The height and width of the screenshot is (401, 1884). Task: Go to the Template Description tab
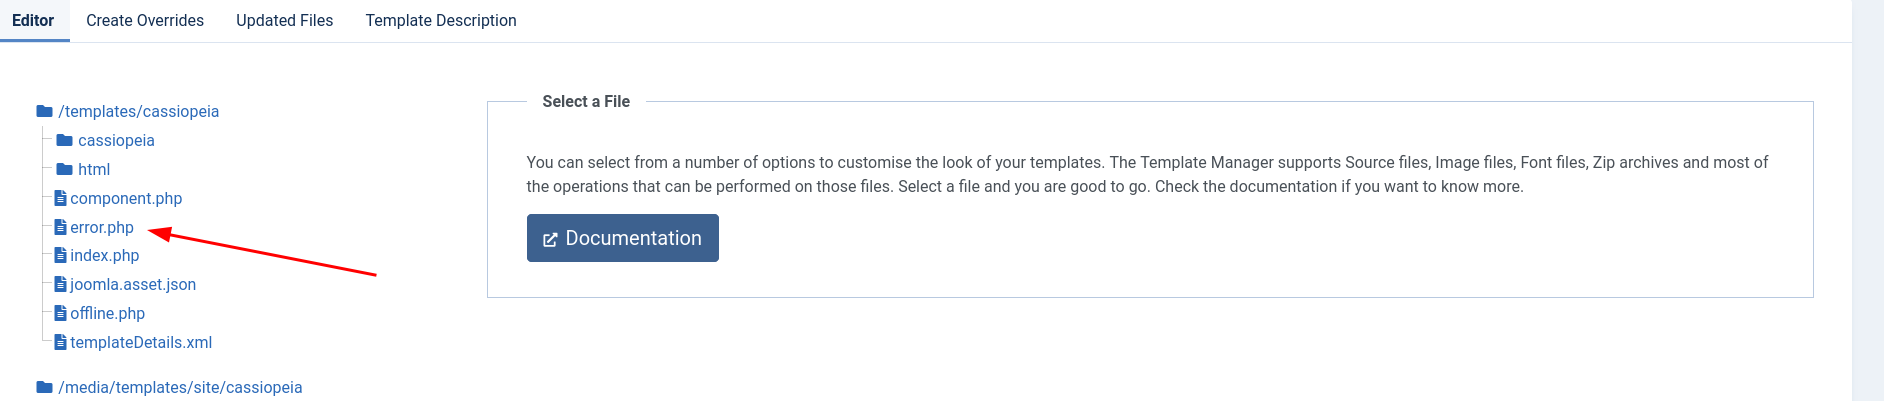[x=441, y=20]
